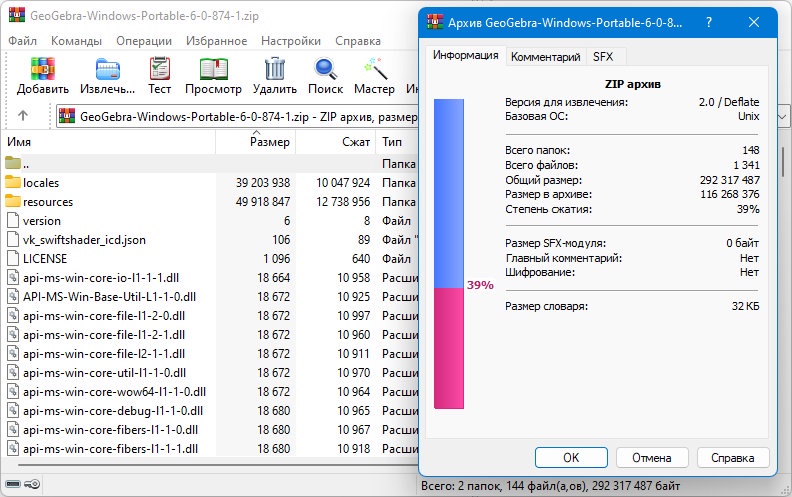The width and height of the screenshot is (792, 497).
Task: Switch to the Комментарий tab
Action: (546, 57)
